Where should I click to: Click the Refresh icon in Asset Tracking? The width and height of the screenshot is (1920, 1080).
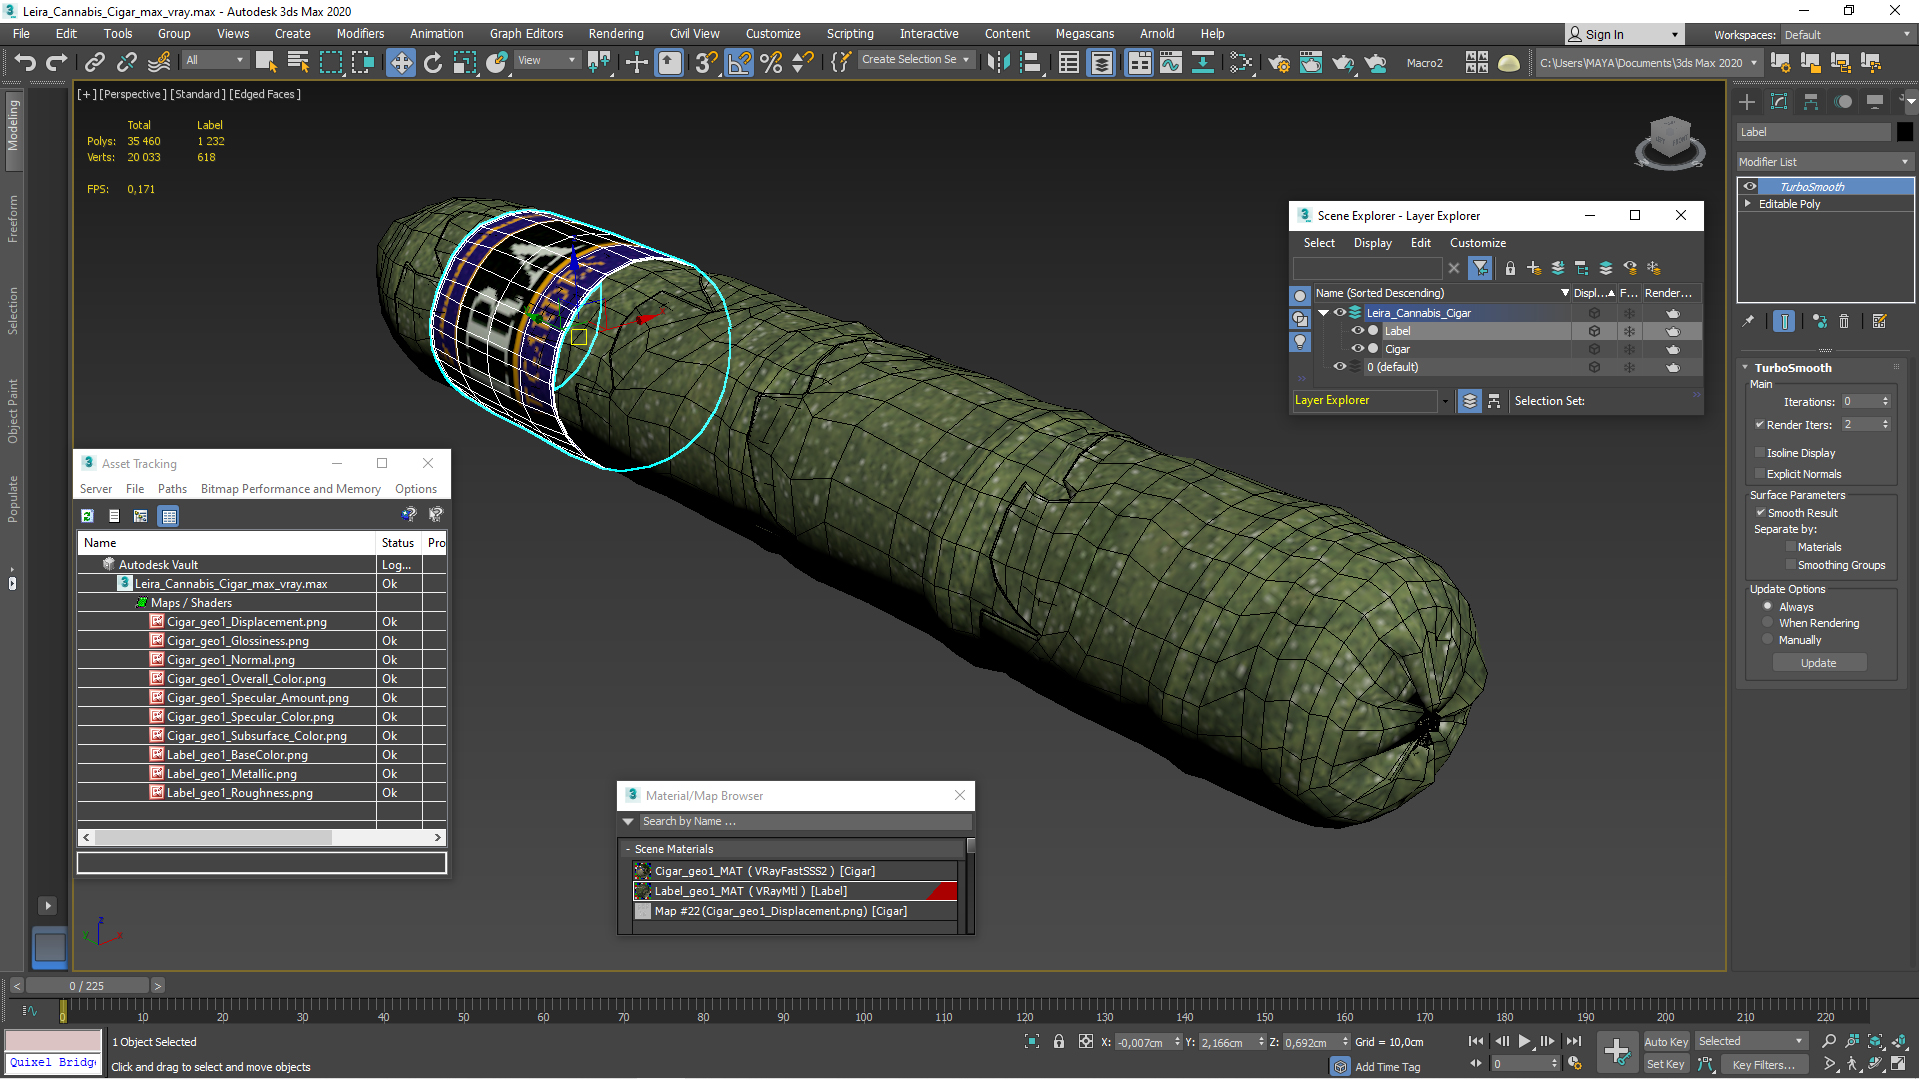point(88,516)
